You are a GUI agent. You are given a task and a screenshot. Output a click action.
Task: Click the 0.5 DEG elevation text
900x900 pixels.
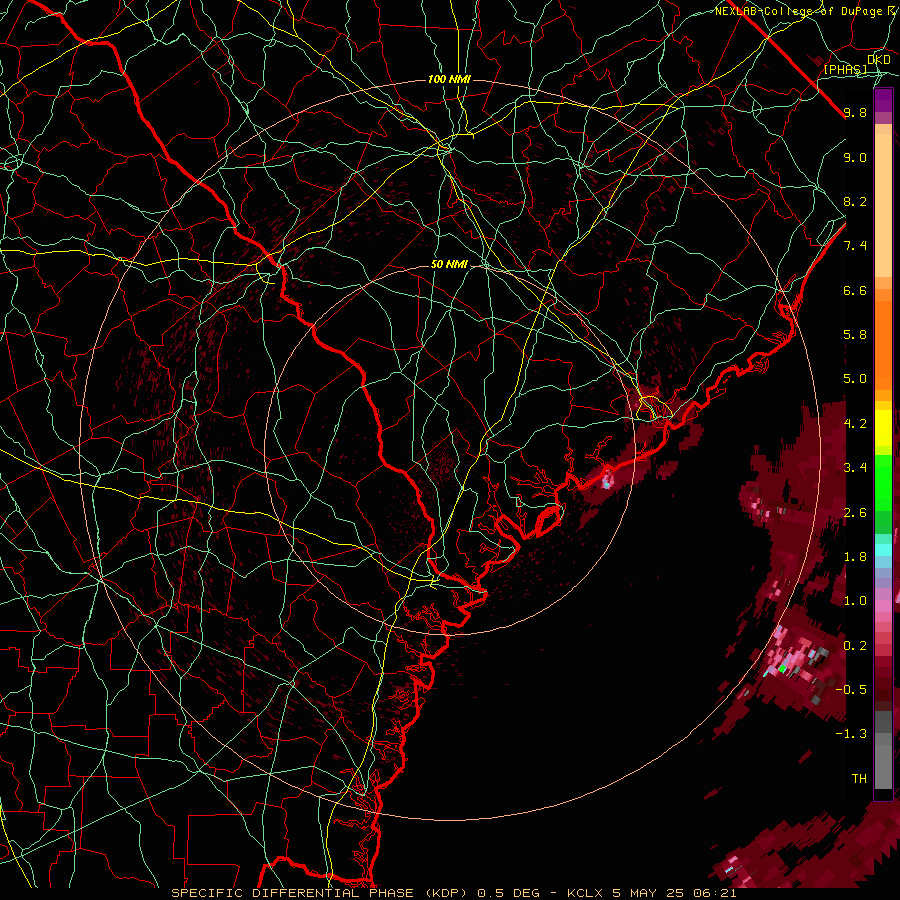[x=509, y=893]
